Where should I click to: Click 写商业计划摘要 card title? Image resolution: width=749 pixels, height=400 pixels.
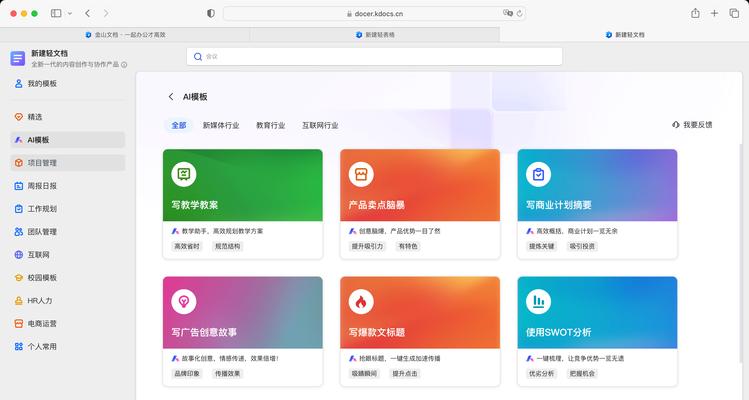pyautogui.click(x=559, y=205)
